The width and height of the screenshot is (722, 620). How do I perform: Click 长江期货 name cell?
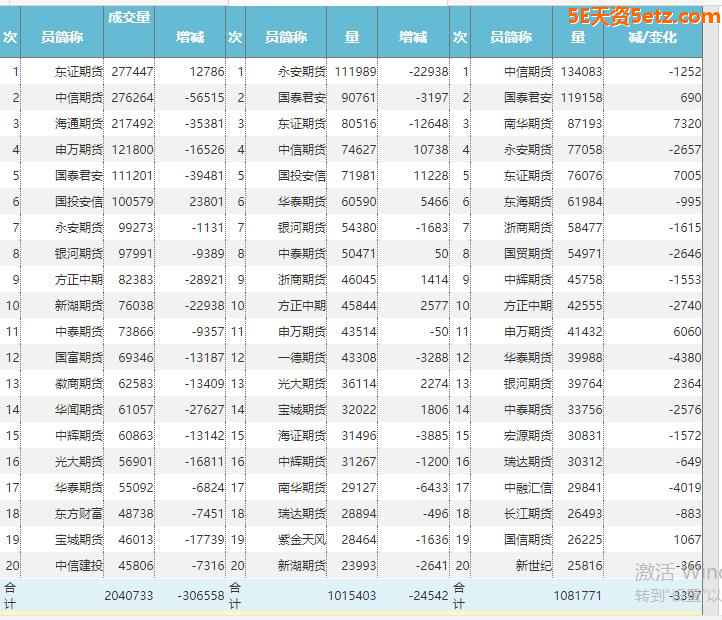click(x=527, y=514)
